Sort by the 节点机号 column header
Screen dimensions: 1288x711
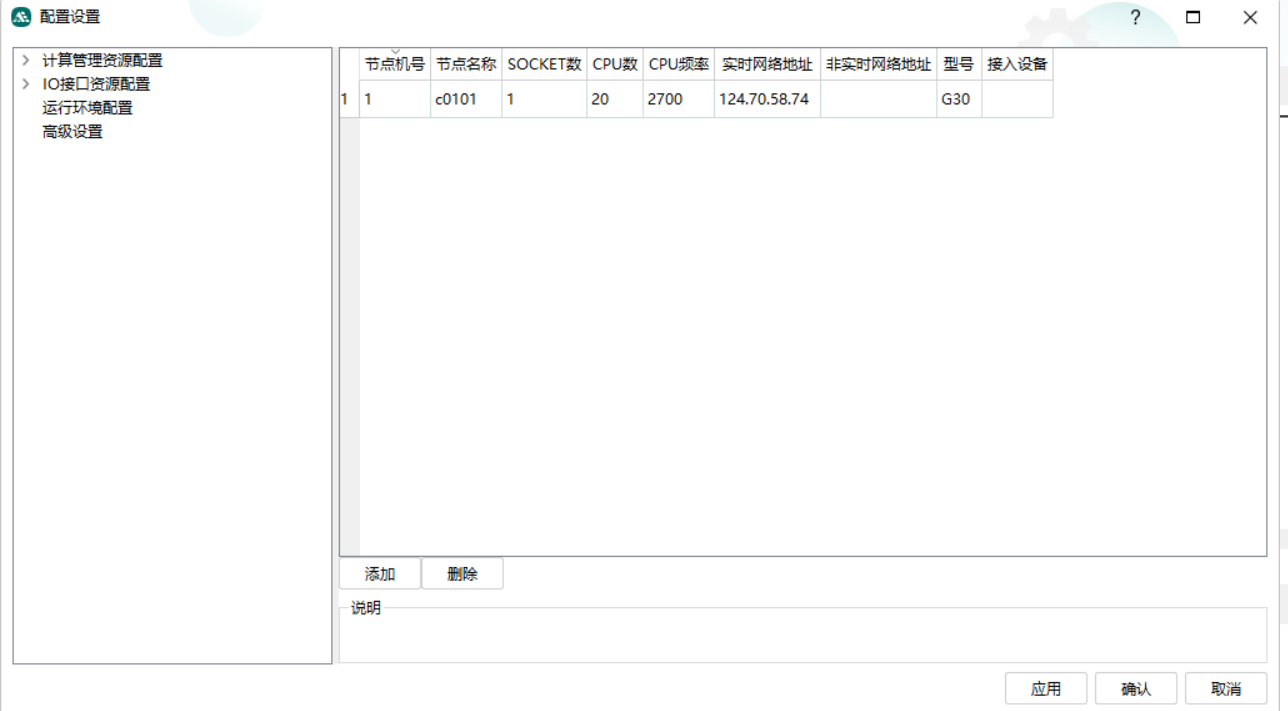pos(394,64)
